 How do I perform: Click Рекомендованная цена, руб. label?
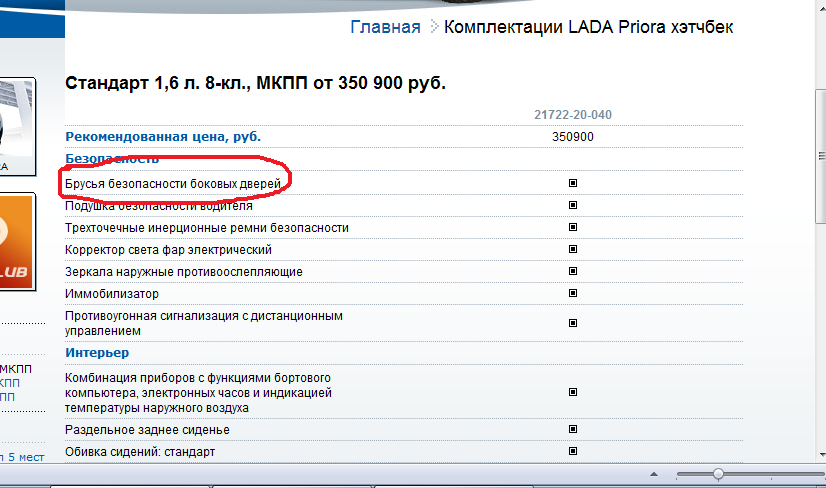point(163,136)
